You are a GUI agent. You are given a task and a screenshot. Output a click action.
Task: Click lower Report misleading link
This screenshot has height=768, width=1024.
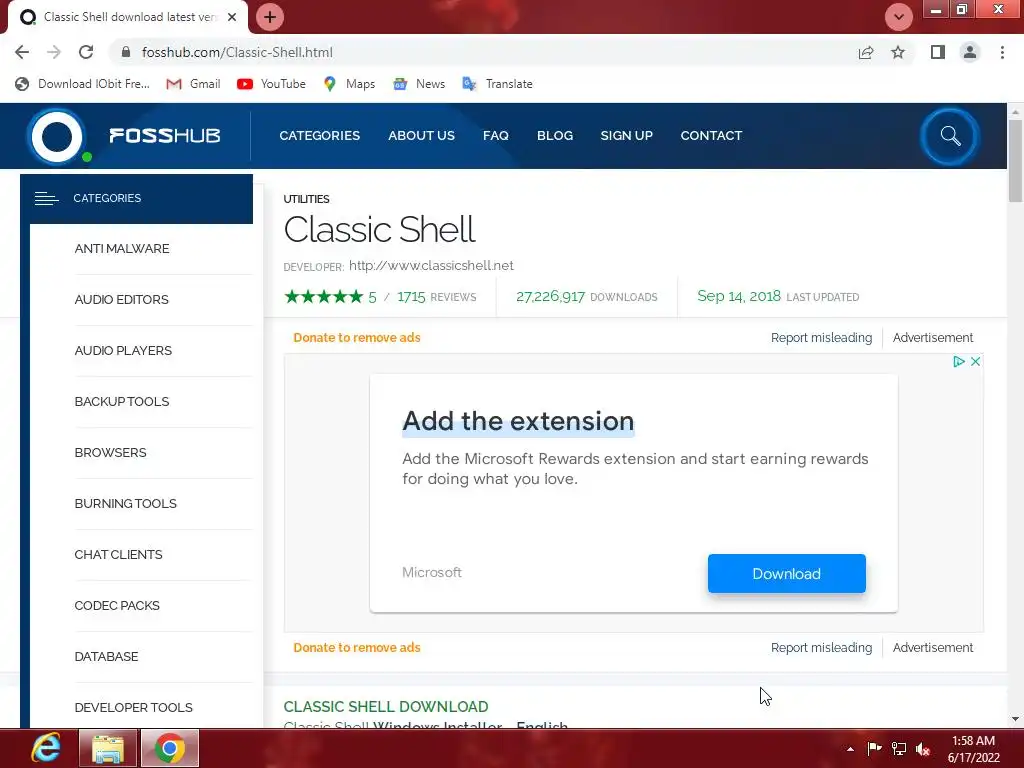pos(821,648)
